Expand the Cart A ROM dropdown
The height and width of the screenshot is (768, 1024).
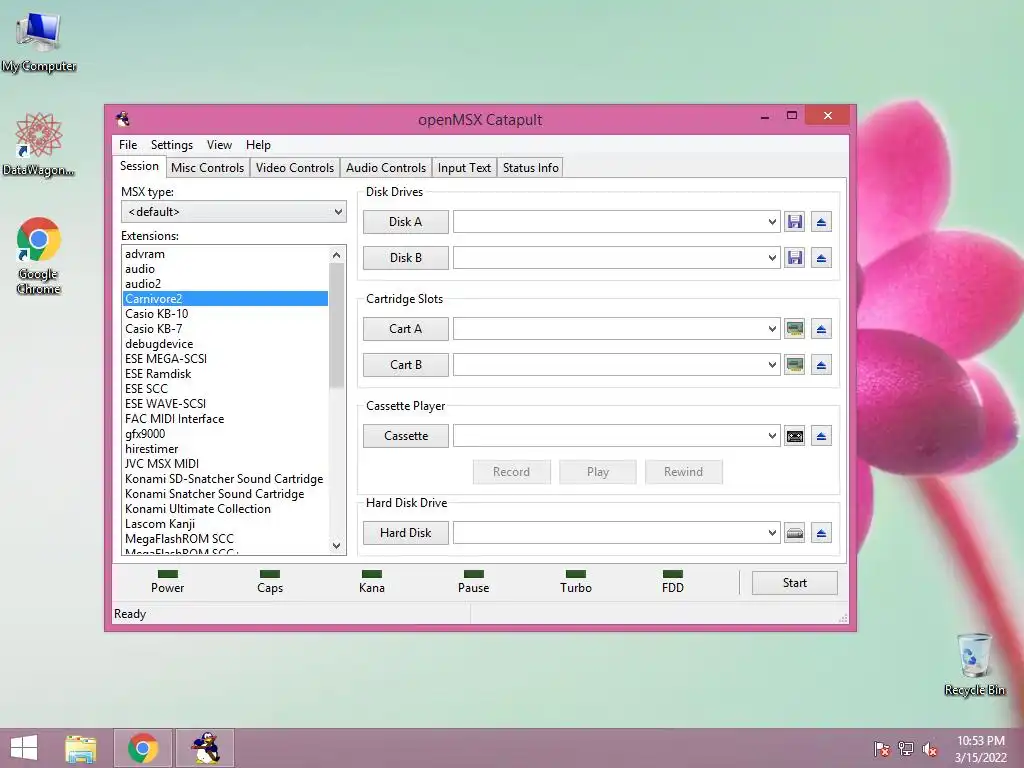(x=772, y=329)
